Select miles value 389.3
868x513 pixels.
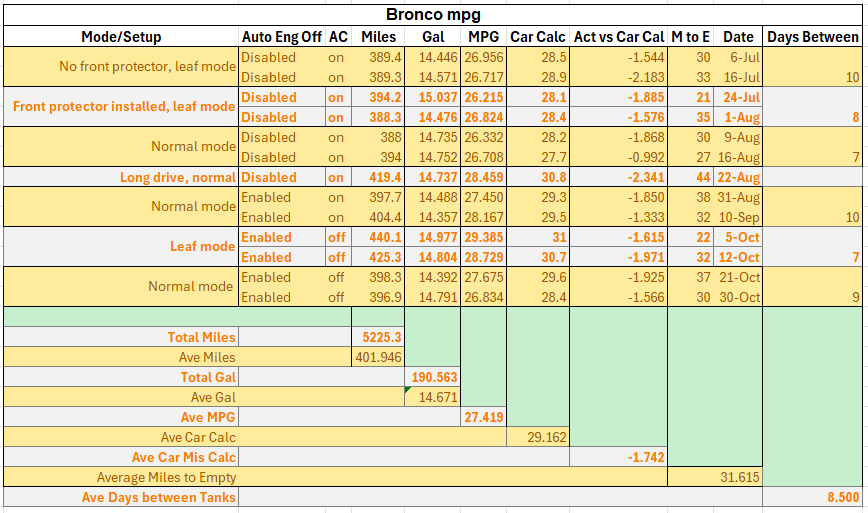point(378,77)
